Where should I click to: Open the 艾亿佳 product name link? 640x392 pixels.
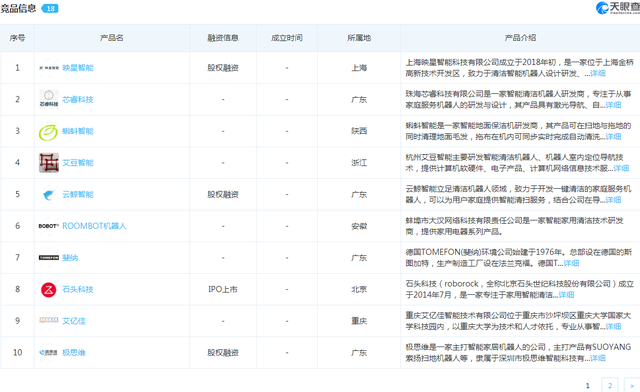click(74, 321)
